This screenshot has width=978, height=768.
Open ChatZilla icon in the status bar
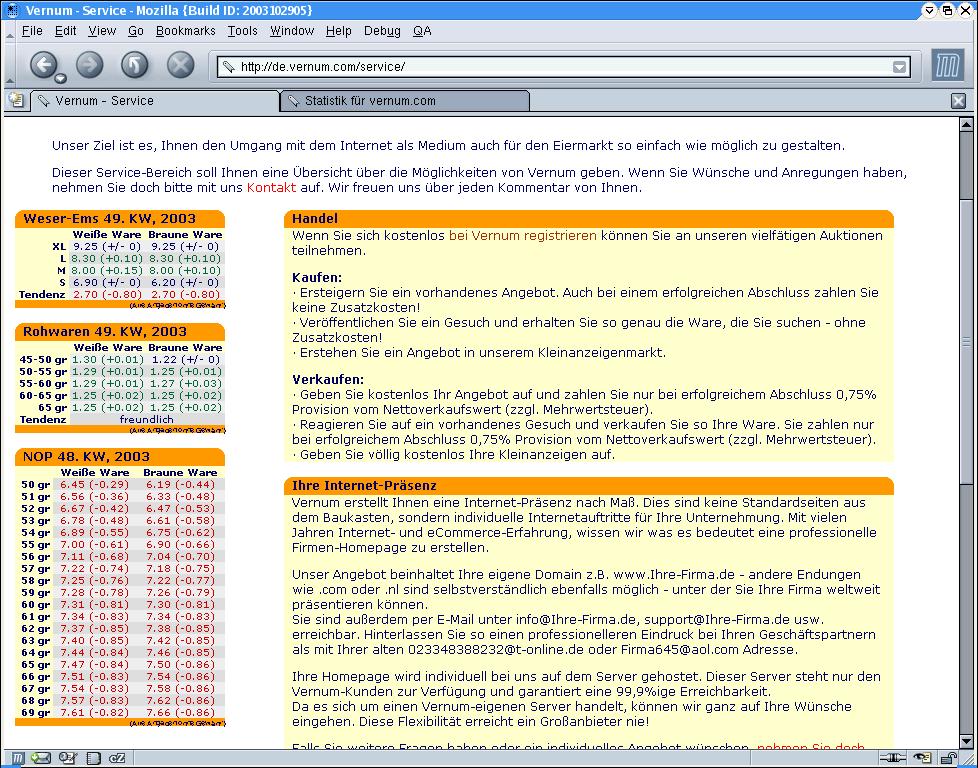116,758
